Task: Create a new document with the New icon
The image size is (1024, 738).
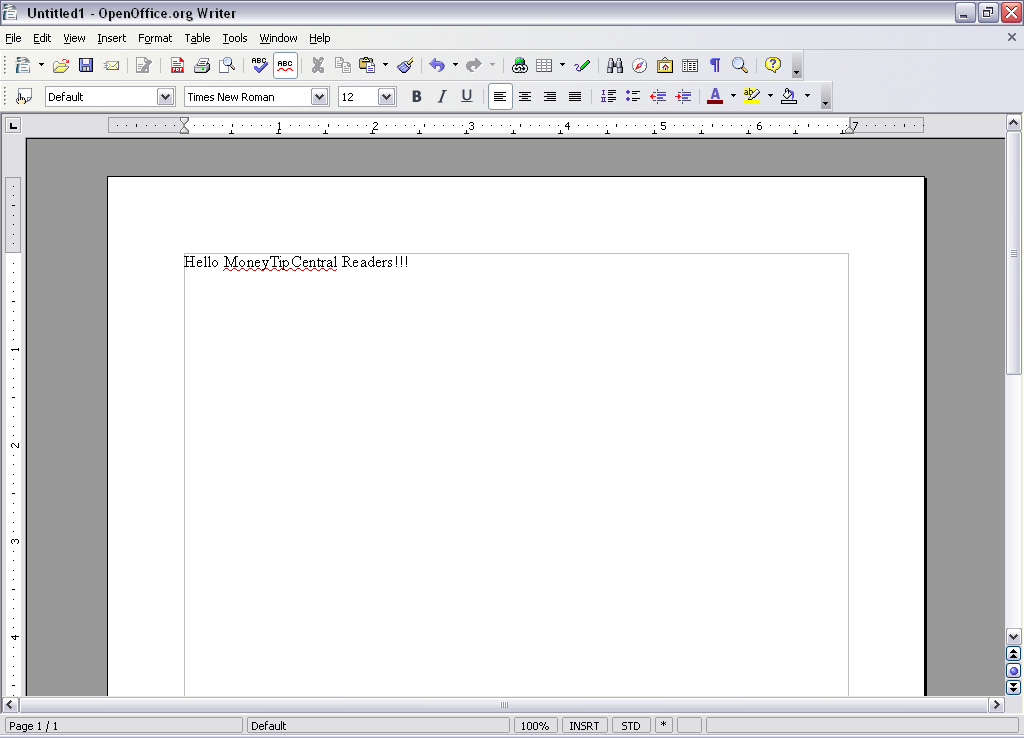Action: click(x=23, y=65)
